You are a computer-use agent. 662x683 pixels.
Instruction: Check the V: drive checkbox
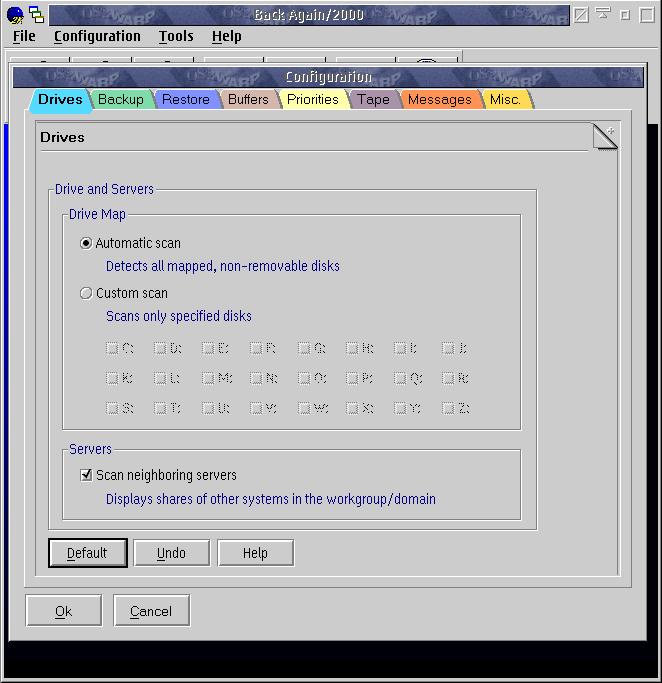pos(256,408)
